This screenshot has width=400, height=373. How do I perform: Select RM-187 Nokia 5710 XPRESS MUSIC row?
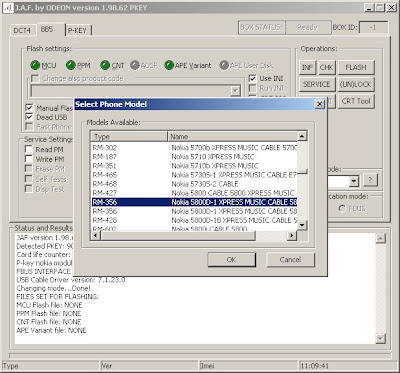point(194,157)
